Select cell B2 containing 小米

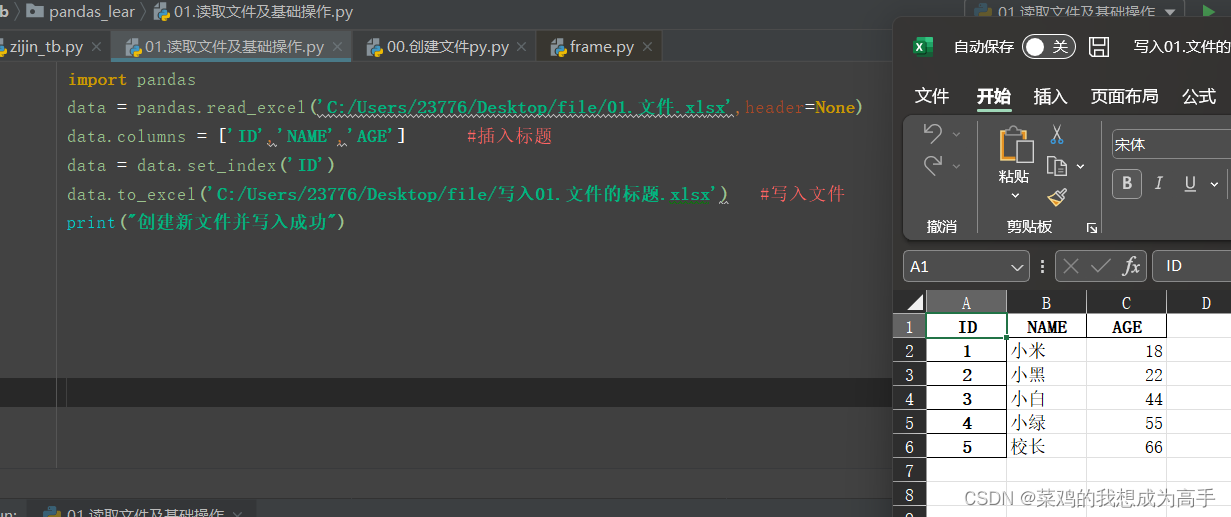coord(1045,351)
